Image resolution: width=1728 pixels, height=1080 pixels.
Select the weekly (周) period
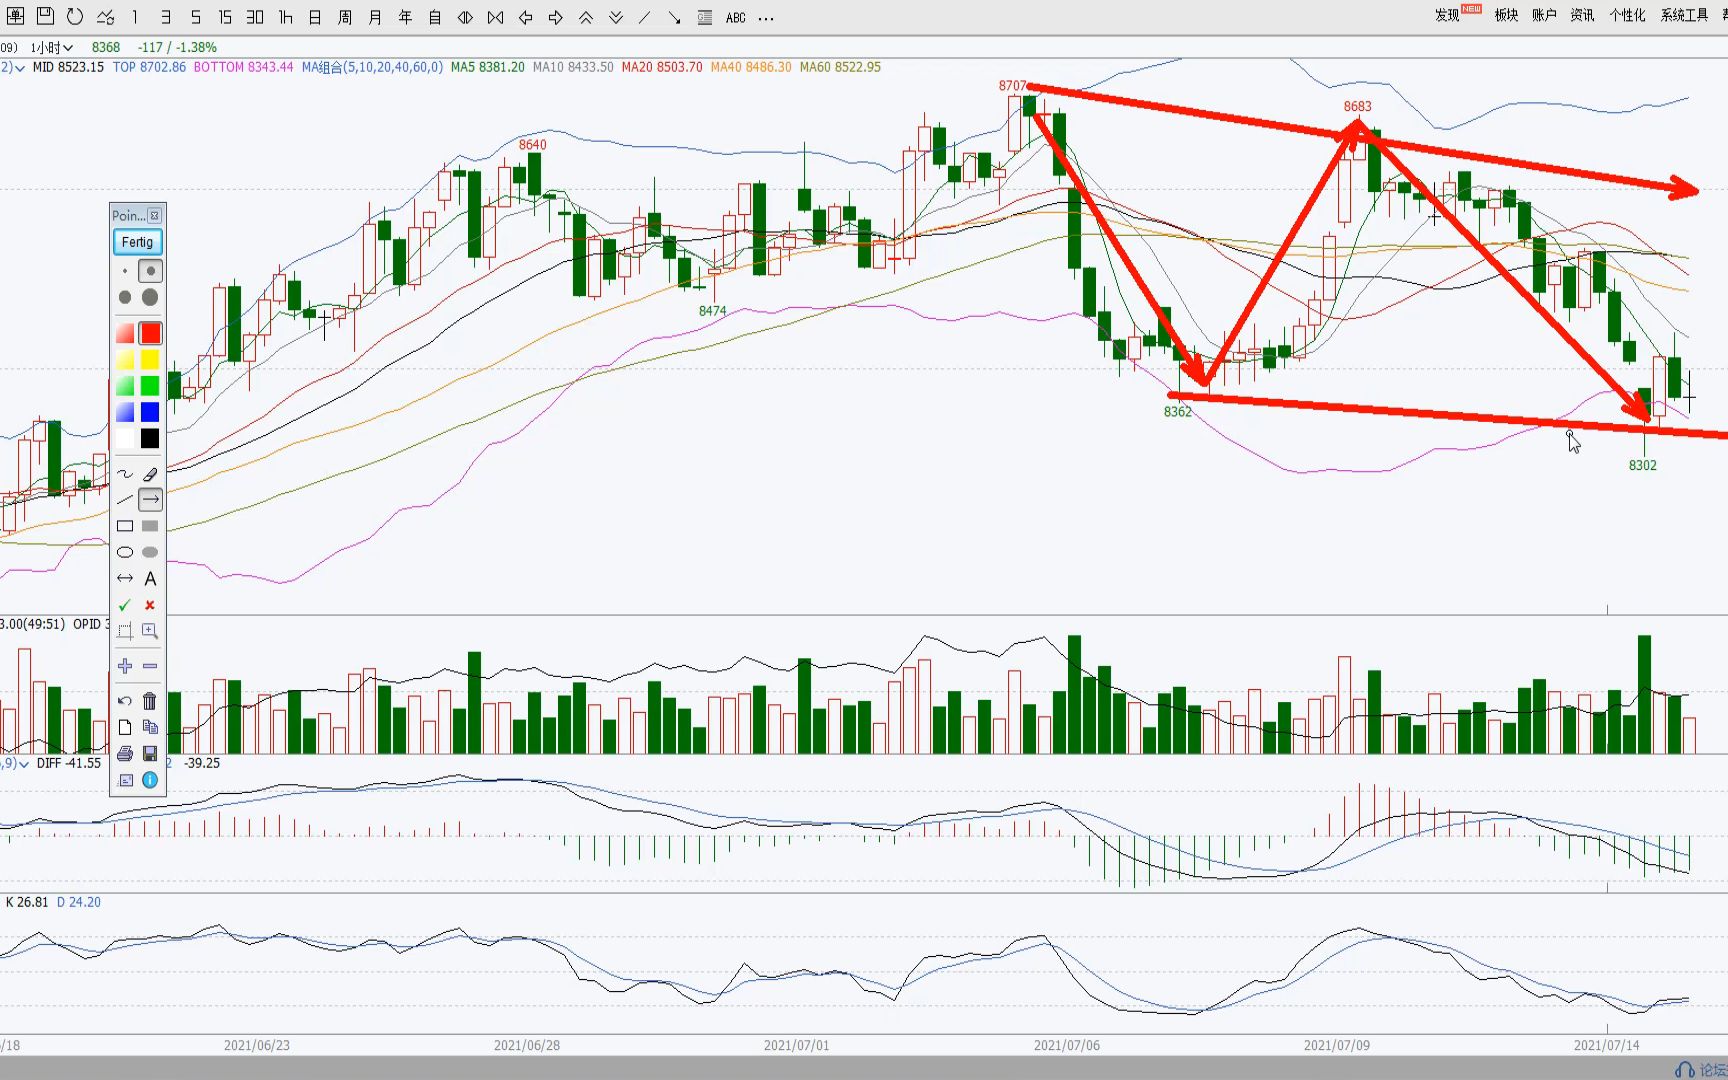[x=345, y=17]
